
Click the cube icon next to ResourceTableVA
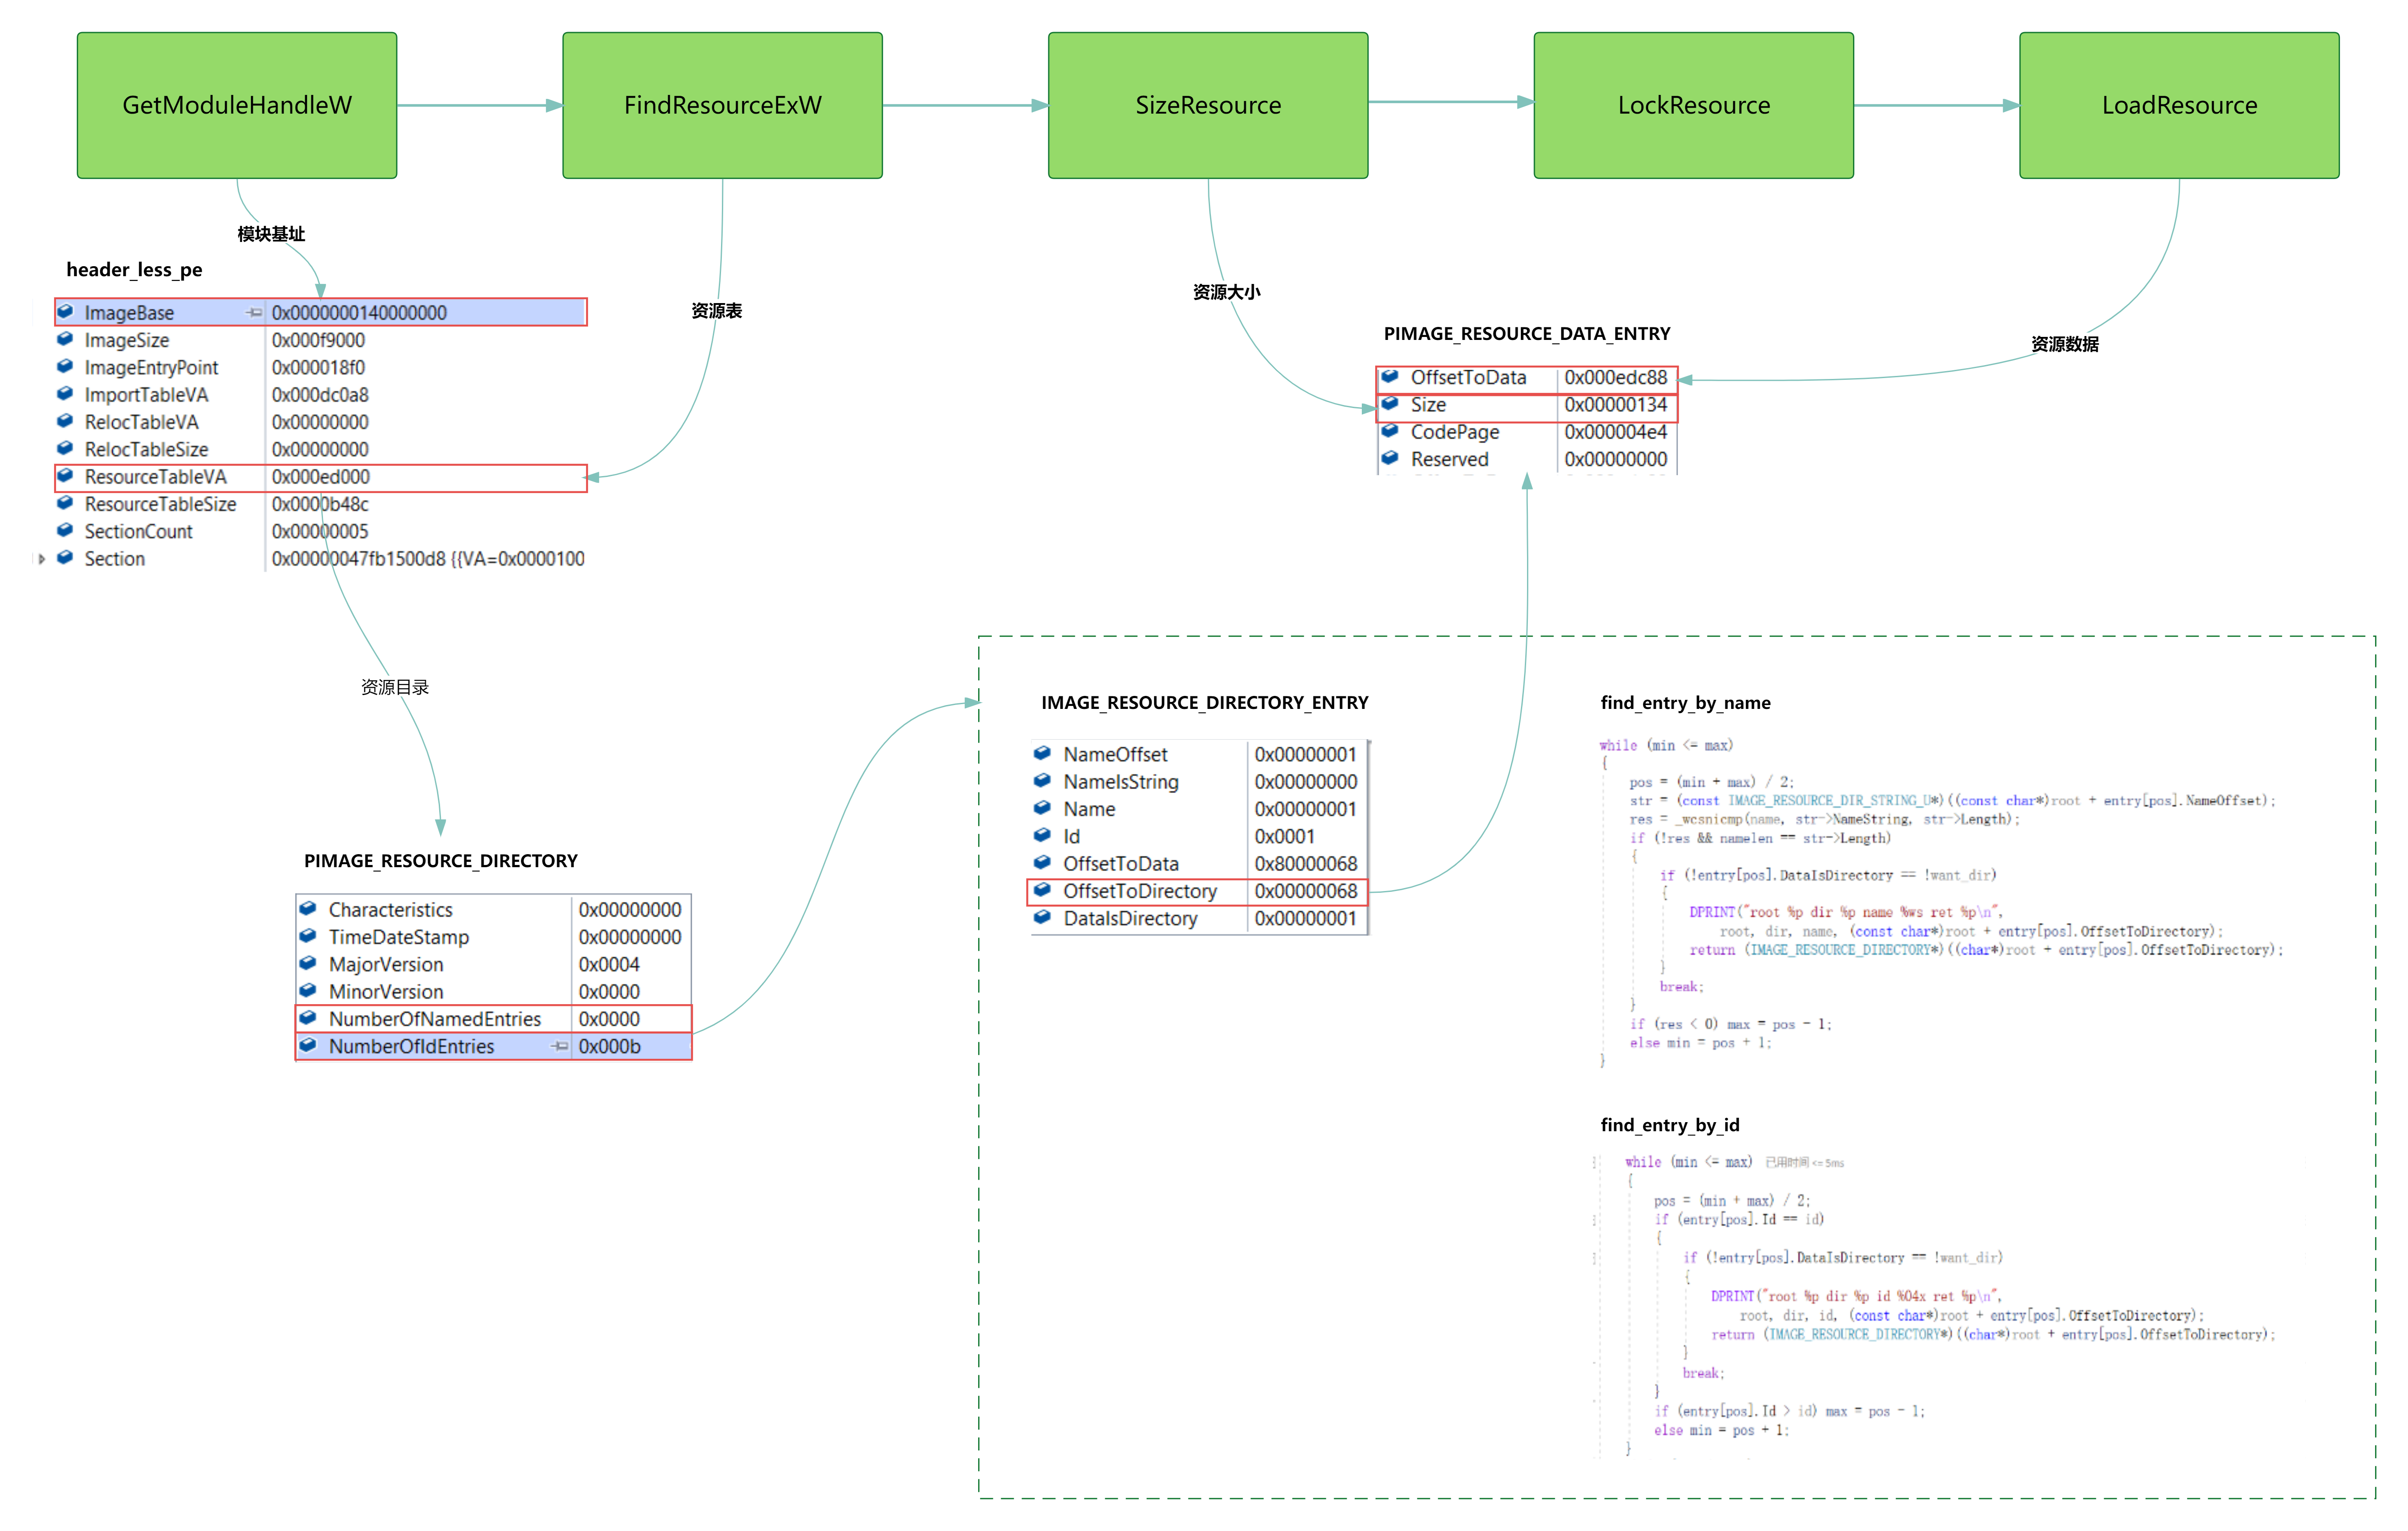coord(65,476)
